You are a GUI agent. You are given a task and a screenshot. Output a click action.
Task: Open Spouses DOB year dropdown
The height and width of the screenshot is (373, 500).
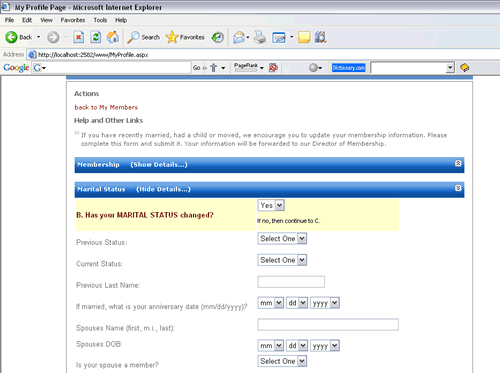click(325, 346)
